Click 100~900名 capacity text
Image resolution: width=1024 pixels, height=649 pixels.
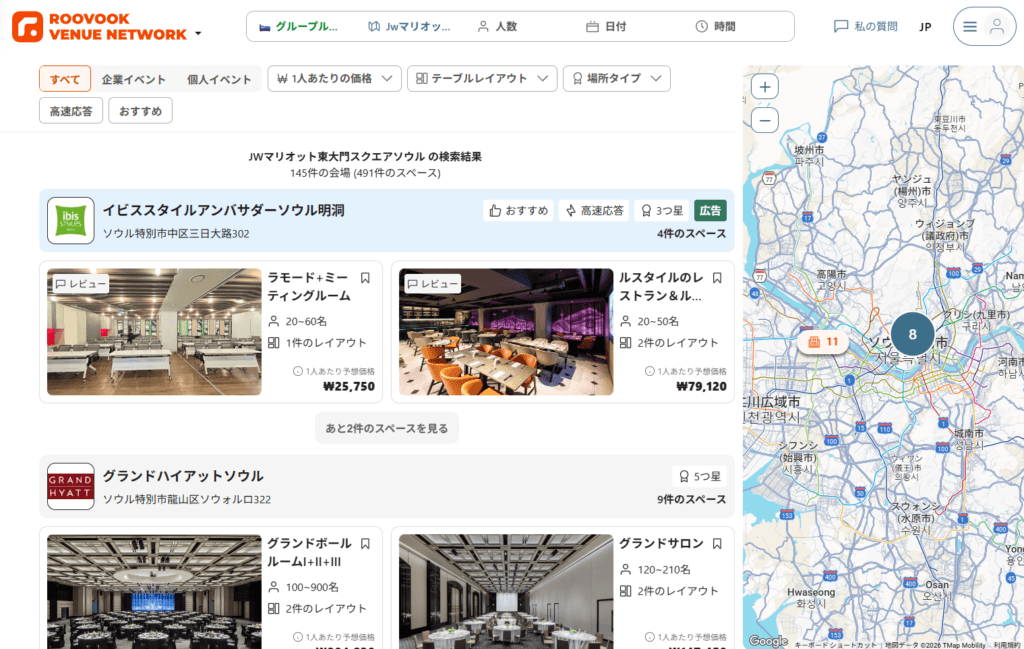312,587
